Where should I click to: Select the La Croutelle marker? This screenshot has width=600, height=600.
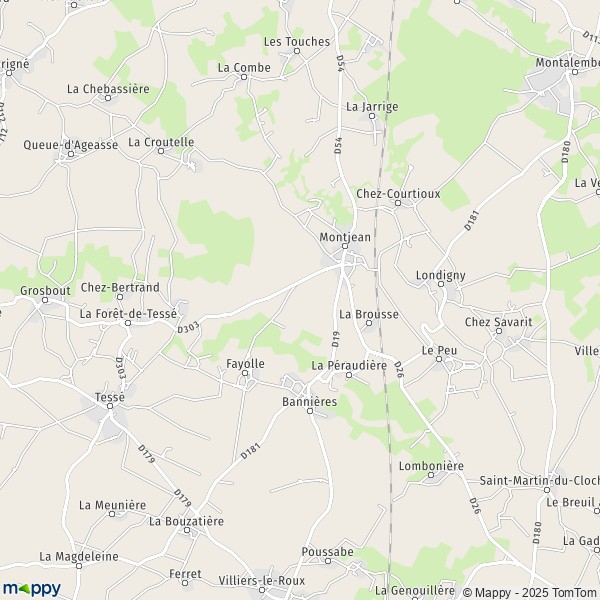[161, 151]
